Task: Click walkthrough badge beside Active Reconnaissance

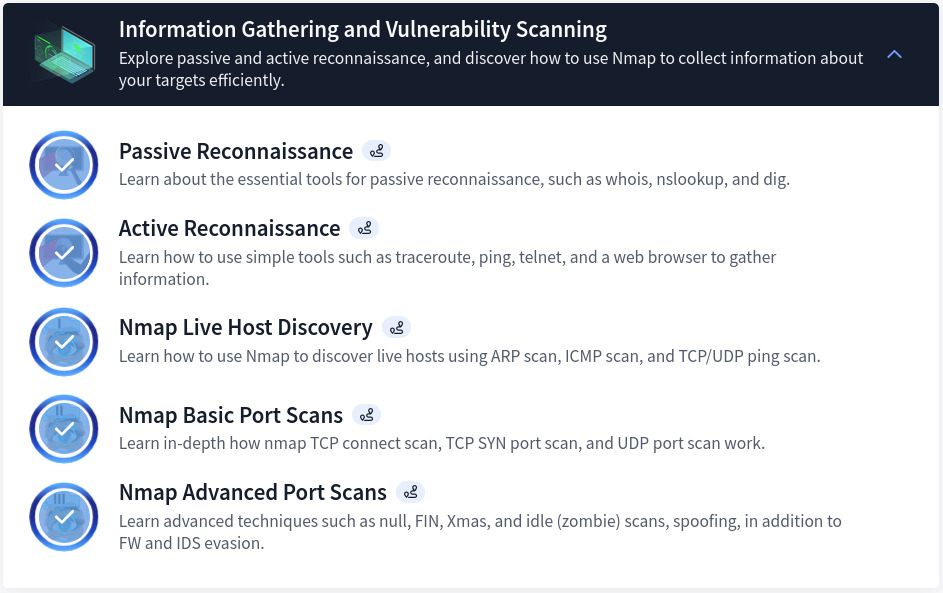Action: click(x=364, y=228)
